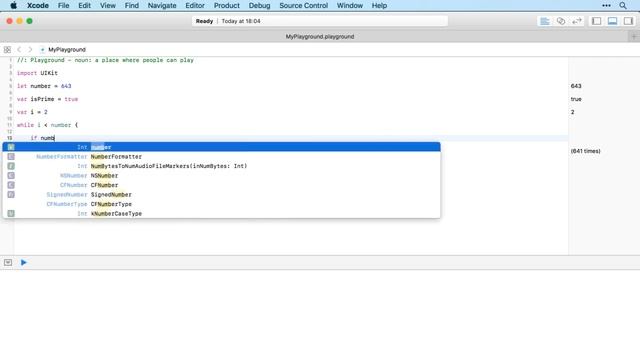Go back in editor history
This screenshot has height=360, width=640.
pyautogui.click(x=19, y=50)
